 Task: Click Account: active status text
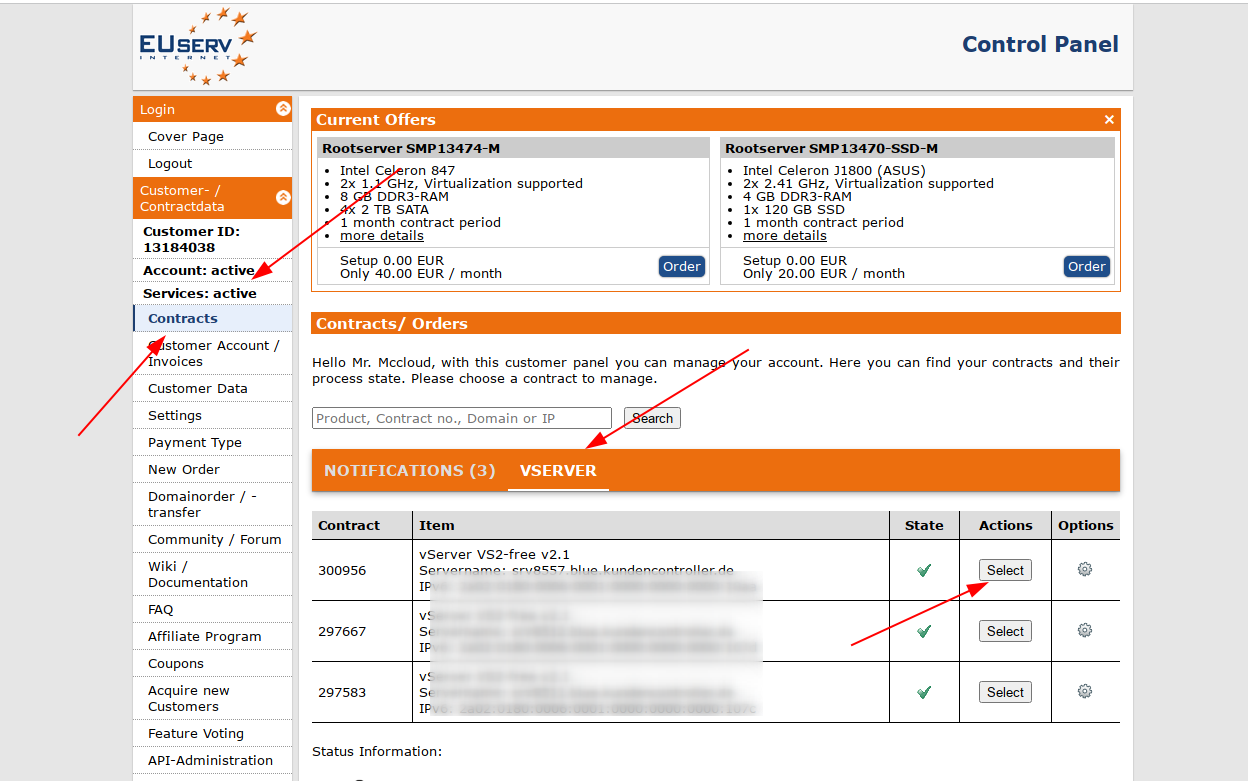[199, 270]
